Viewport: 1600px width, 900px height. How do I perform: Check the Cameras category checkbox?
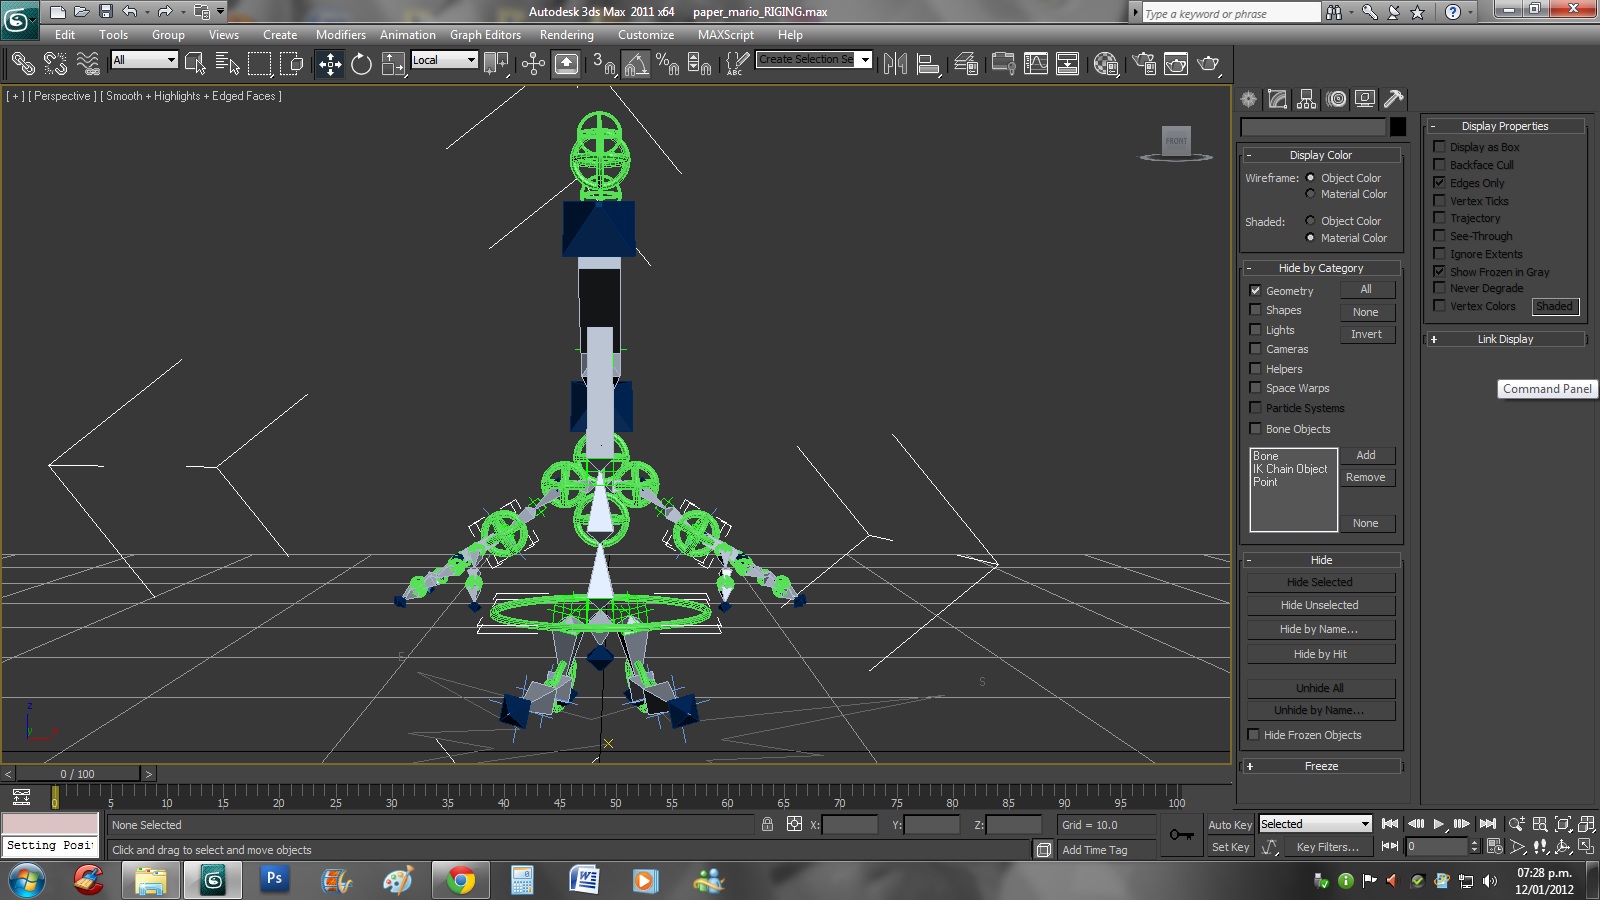coord(1255,349)
